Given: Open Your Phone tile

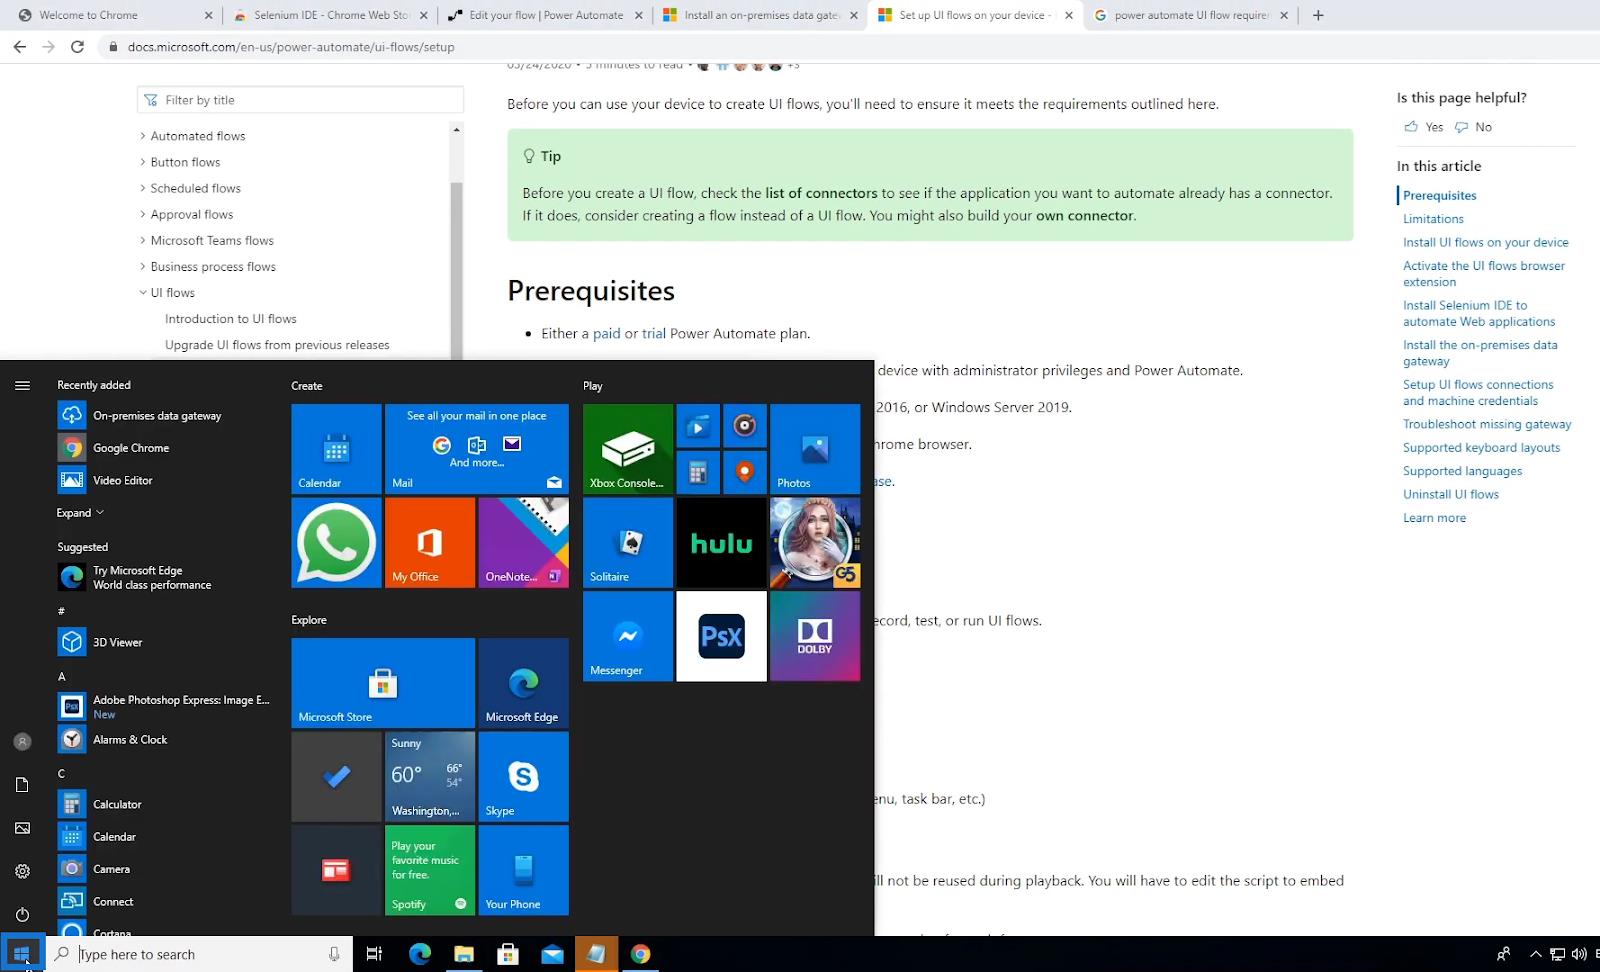Looking at the screenshot, I should (523, 870).
